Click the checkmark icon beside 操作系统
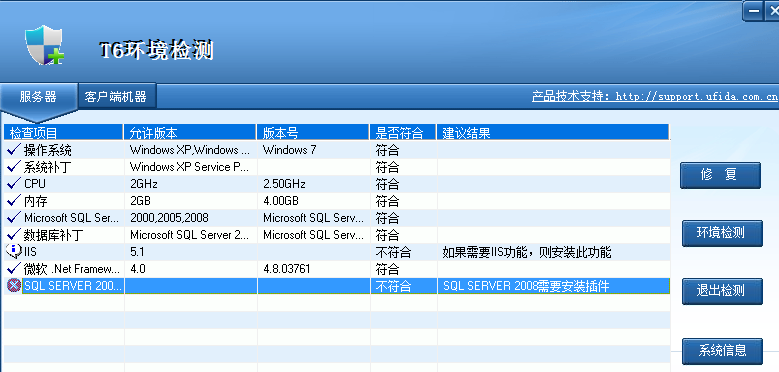Viewport: 779px width, 372px height. [14, 149]
